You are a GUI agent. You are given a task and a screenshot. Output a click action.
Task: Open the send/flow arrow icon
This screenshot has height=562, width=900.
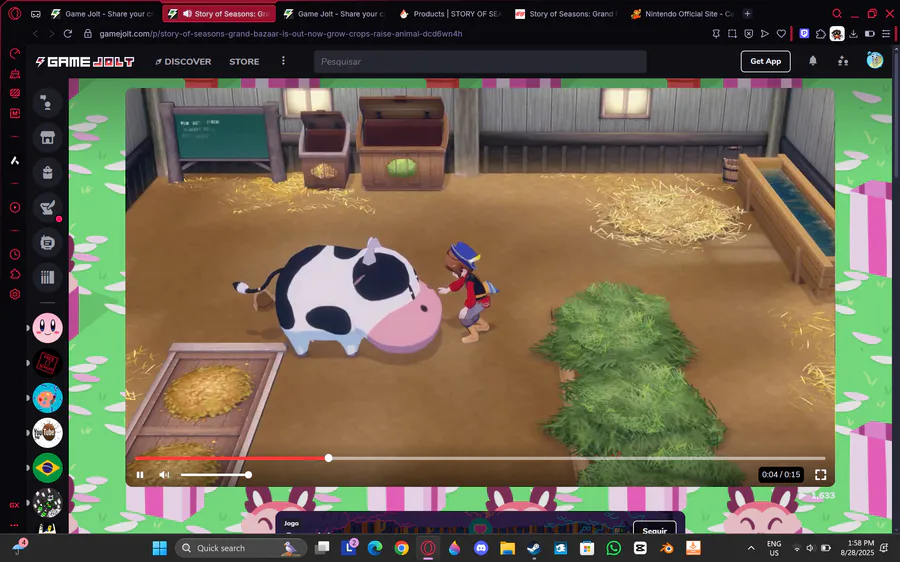tap(765, 34)
